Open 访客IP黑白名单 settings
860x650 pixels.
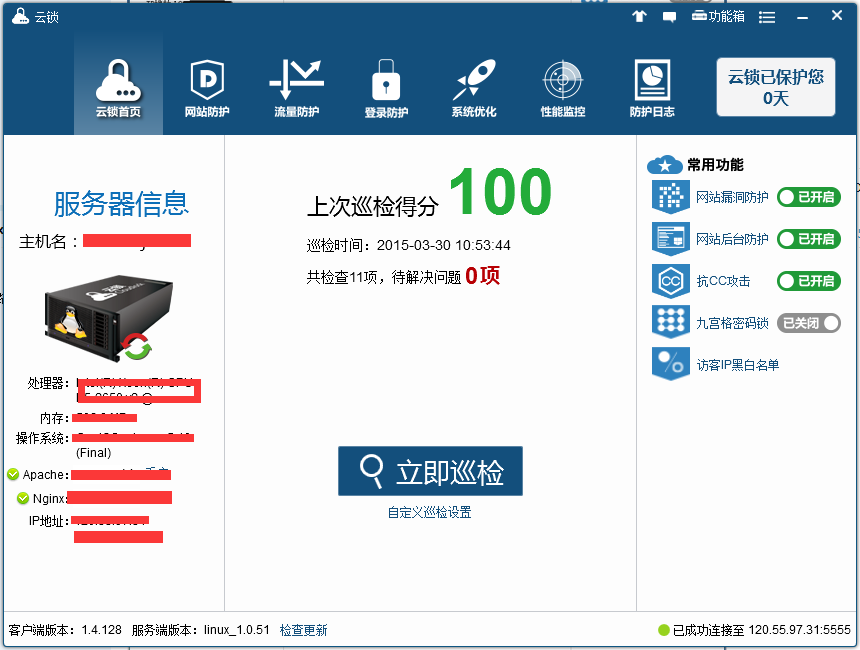tap(737, 365)
